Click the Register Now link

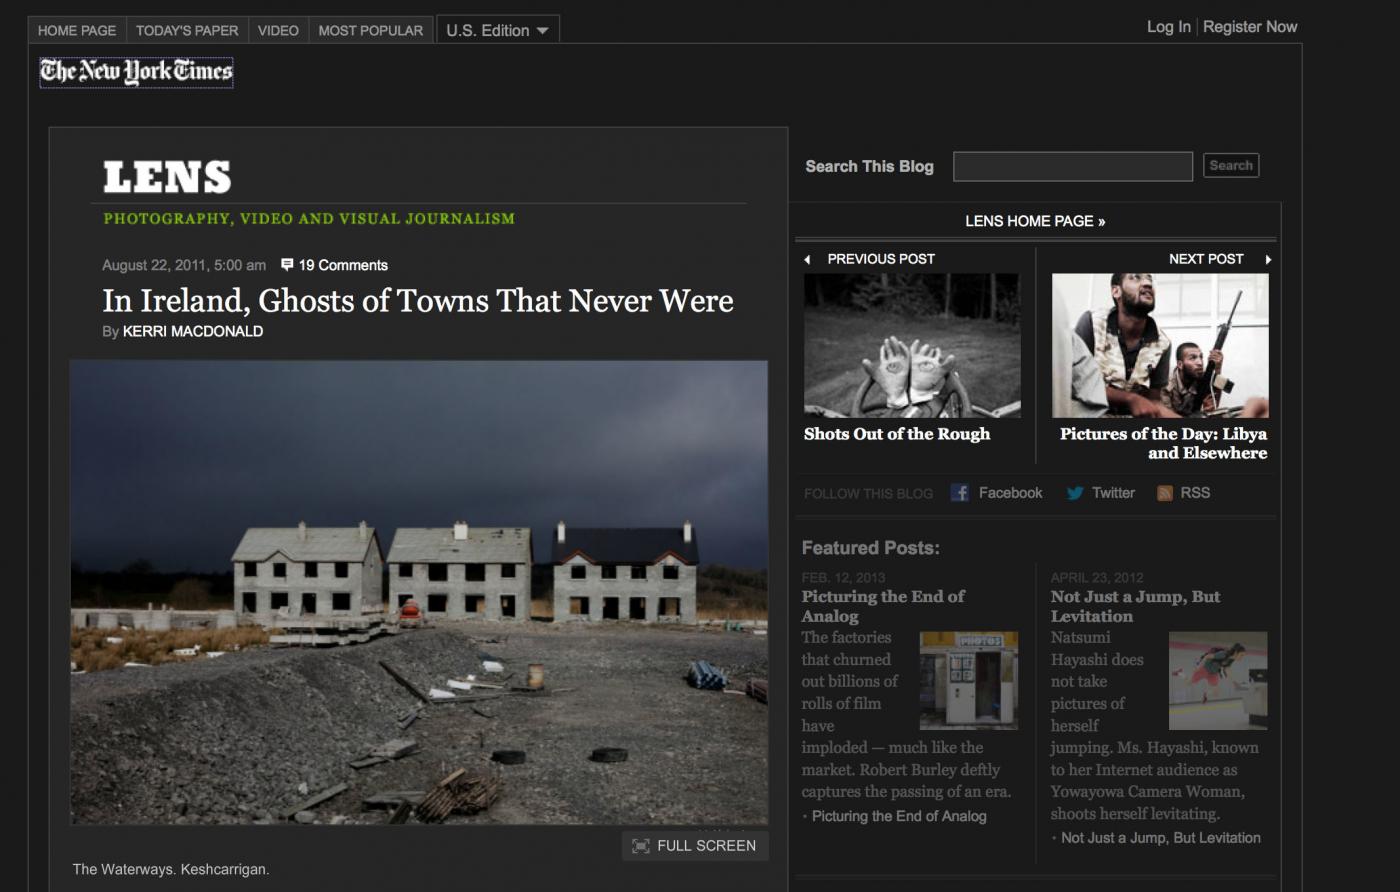point(1250,27)
